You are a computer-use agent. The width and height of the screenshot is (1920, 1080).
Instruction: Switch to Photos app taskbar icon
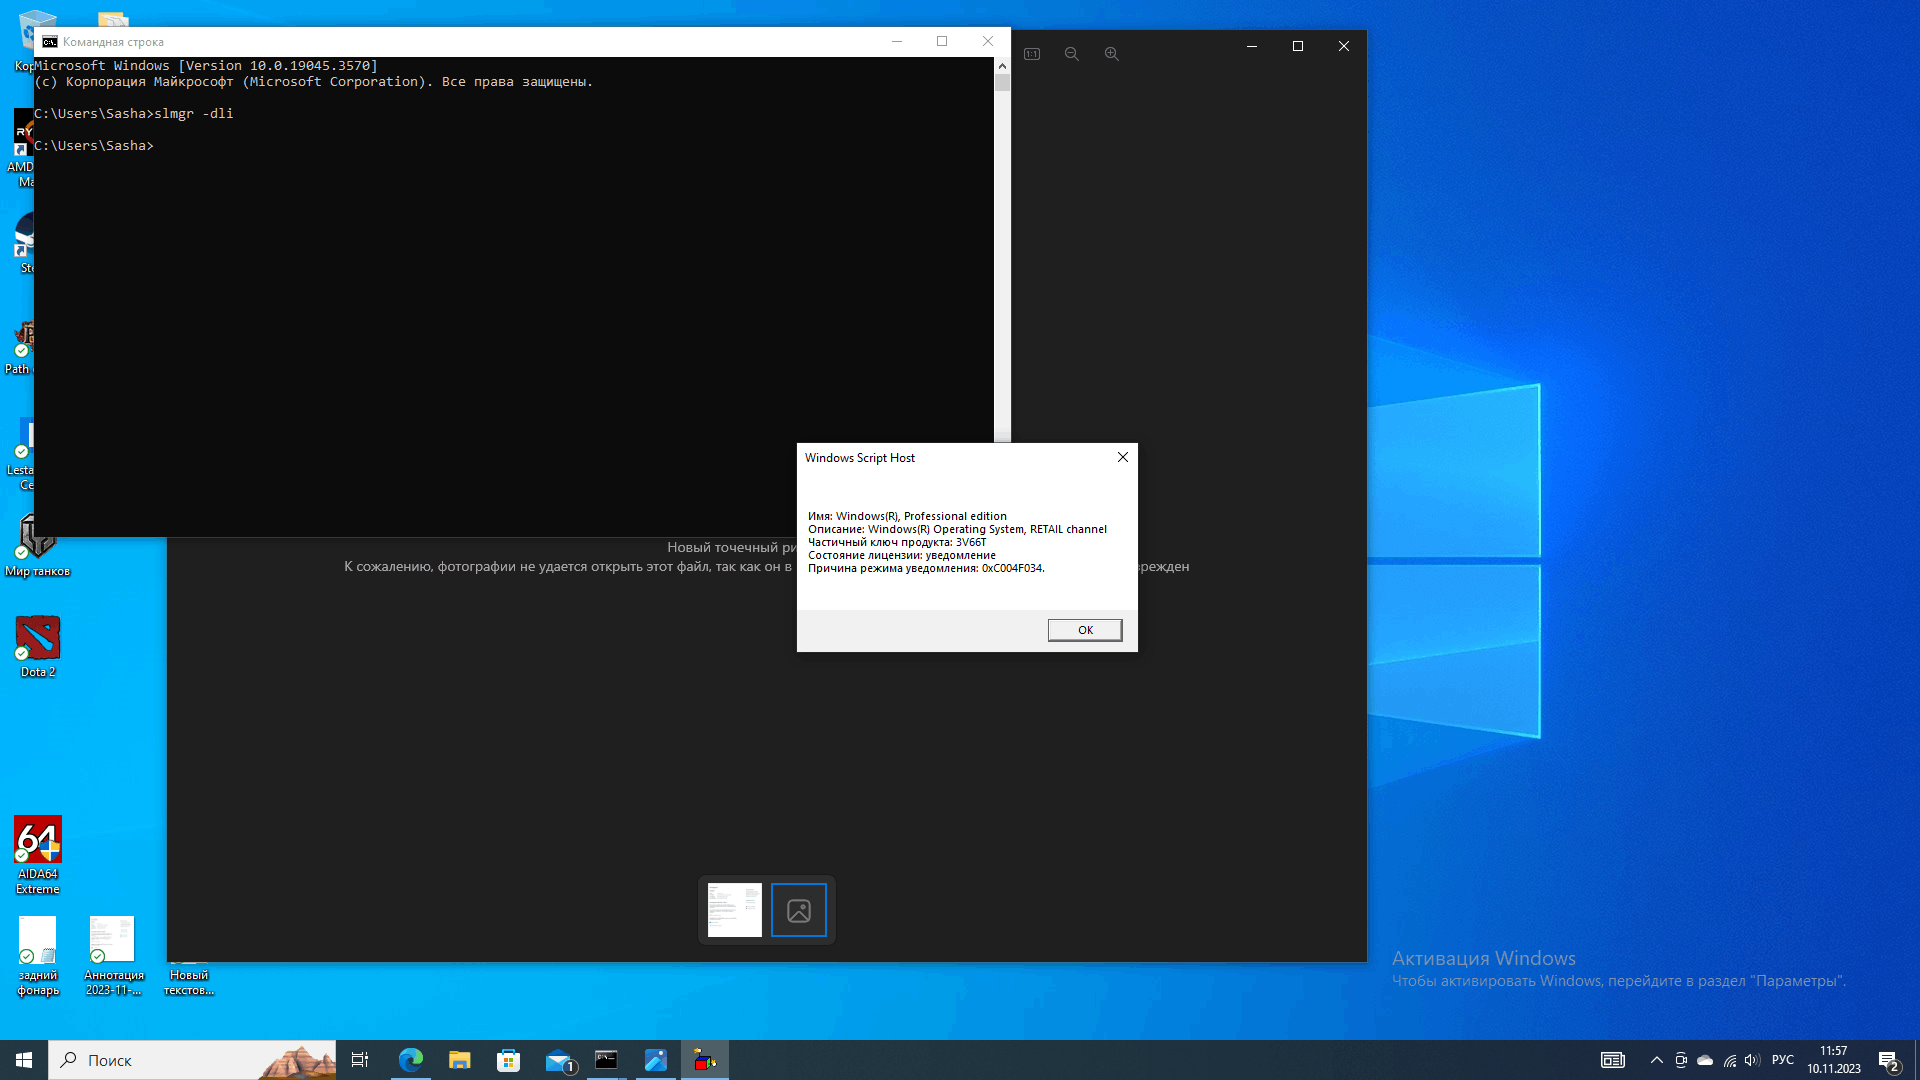(x=655, y=1060)
